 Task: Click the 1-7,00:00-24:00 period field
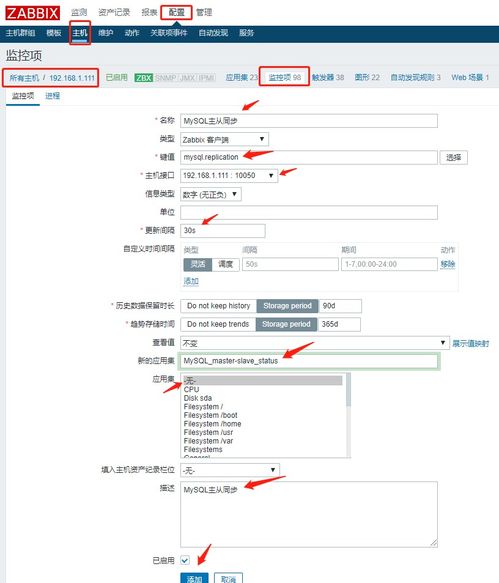(x=389, y=264)
